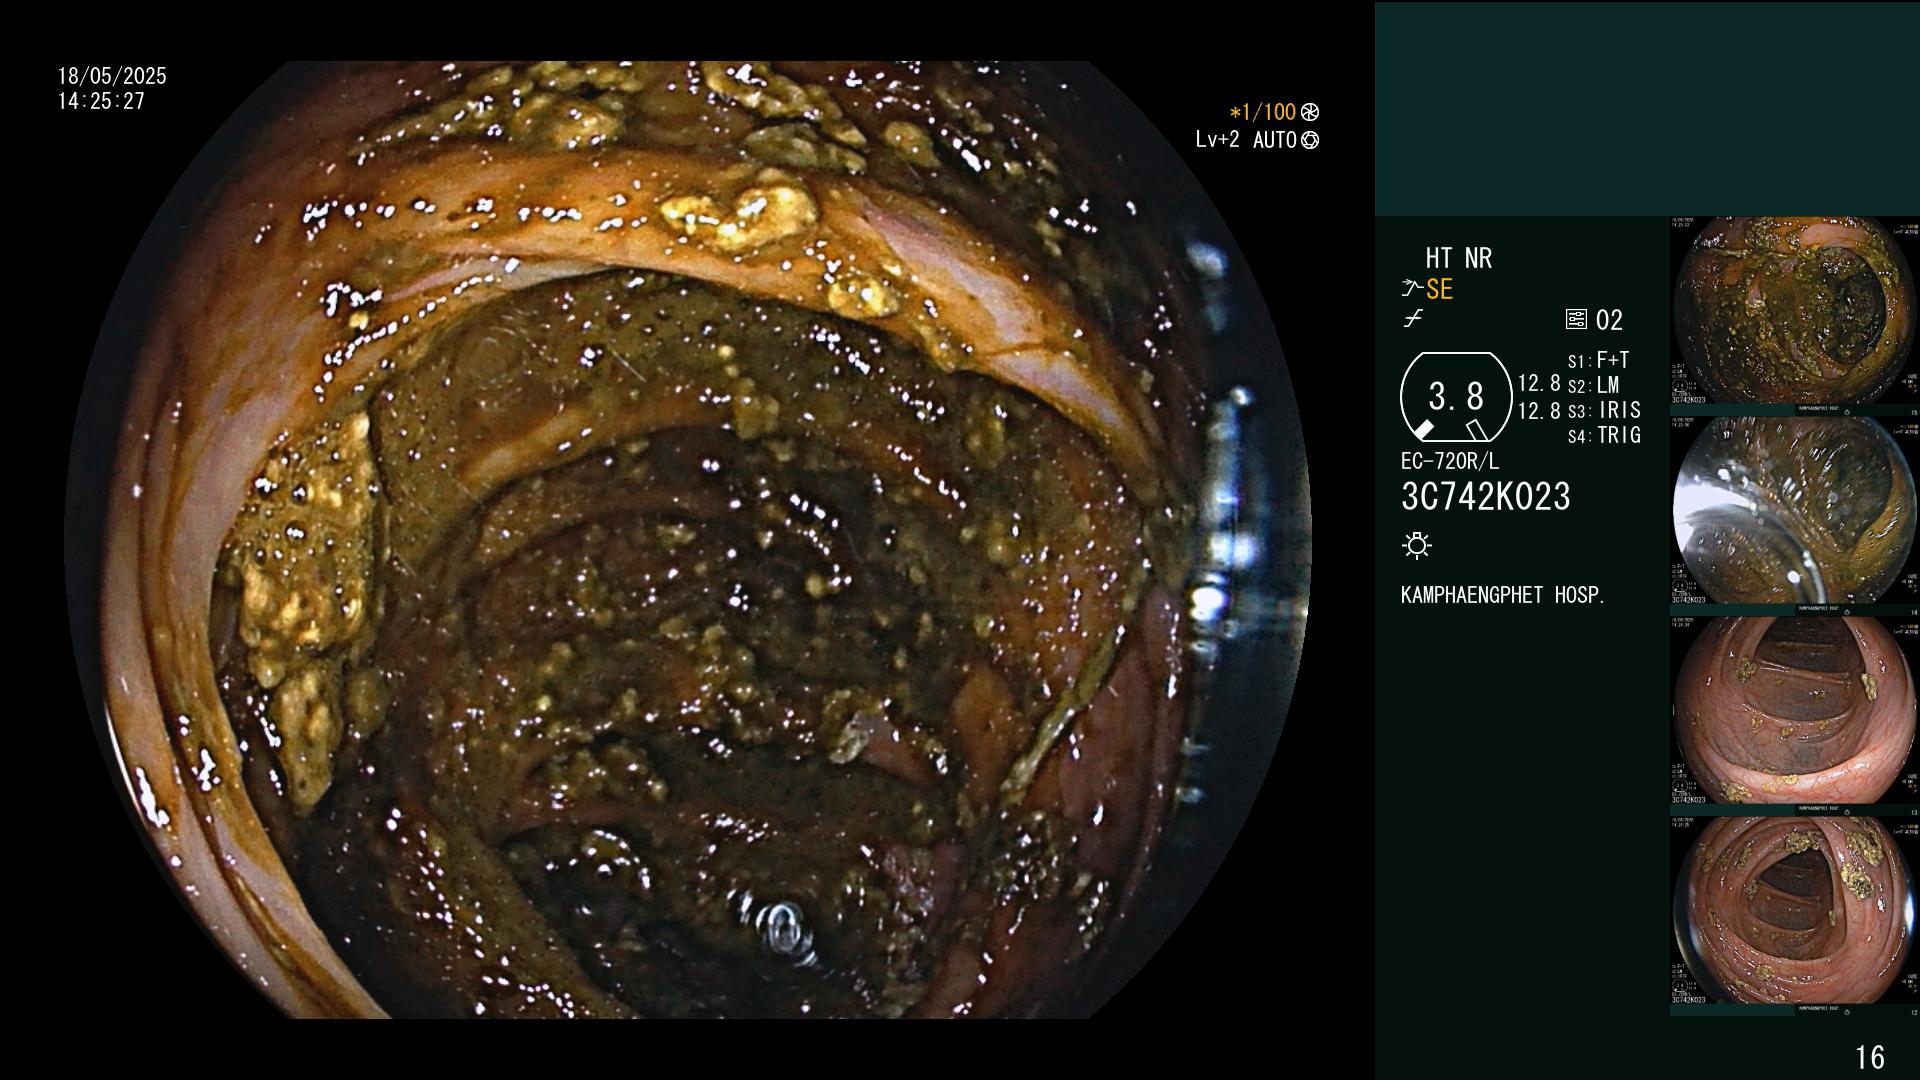Click the orange SE label

pyautogui.click(x=1439, y=289)
